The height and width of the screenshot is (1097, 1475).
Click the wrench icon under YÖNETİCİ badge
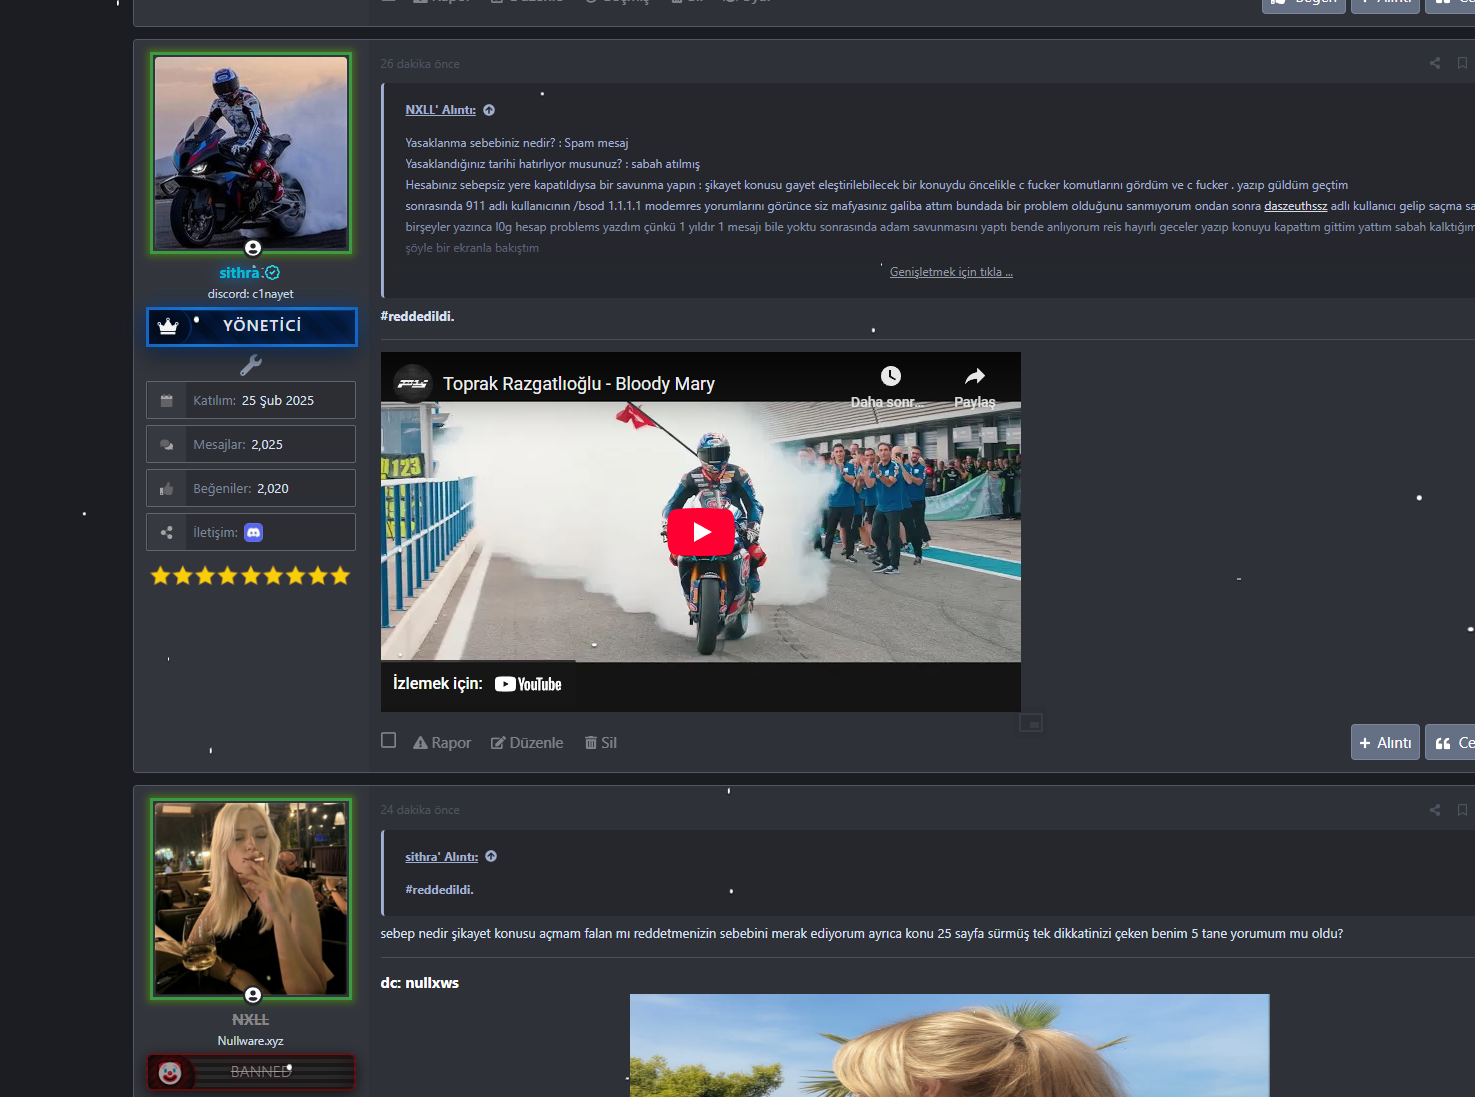251,365
